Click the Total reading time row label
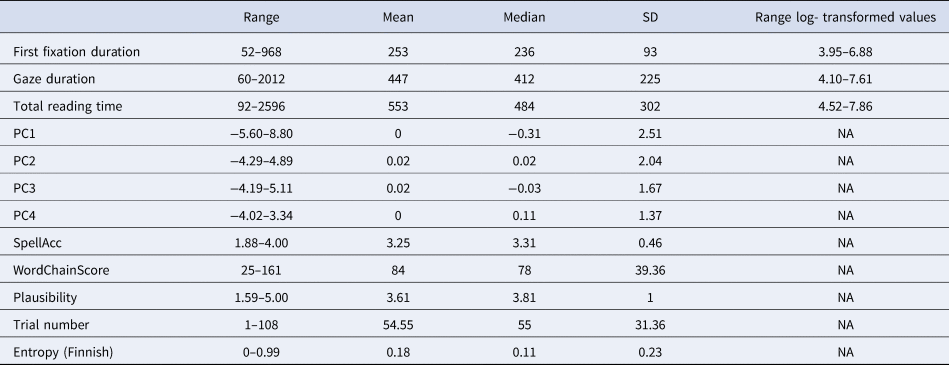The width and height of the screenshot is (949, 365). 68,107
